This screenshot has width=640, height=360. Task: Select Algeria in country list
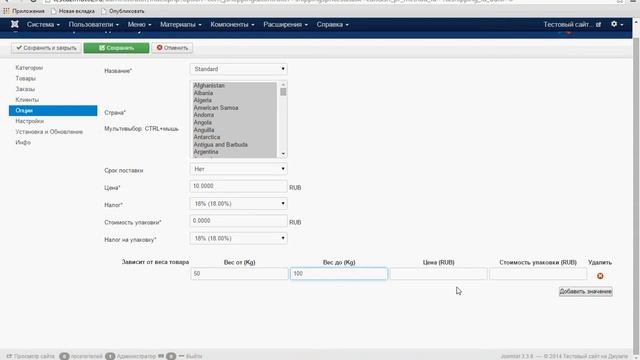coord(234,100)
